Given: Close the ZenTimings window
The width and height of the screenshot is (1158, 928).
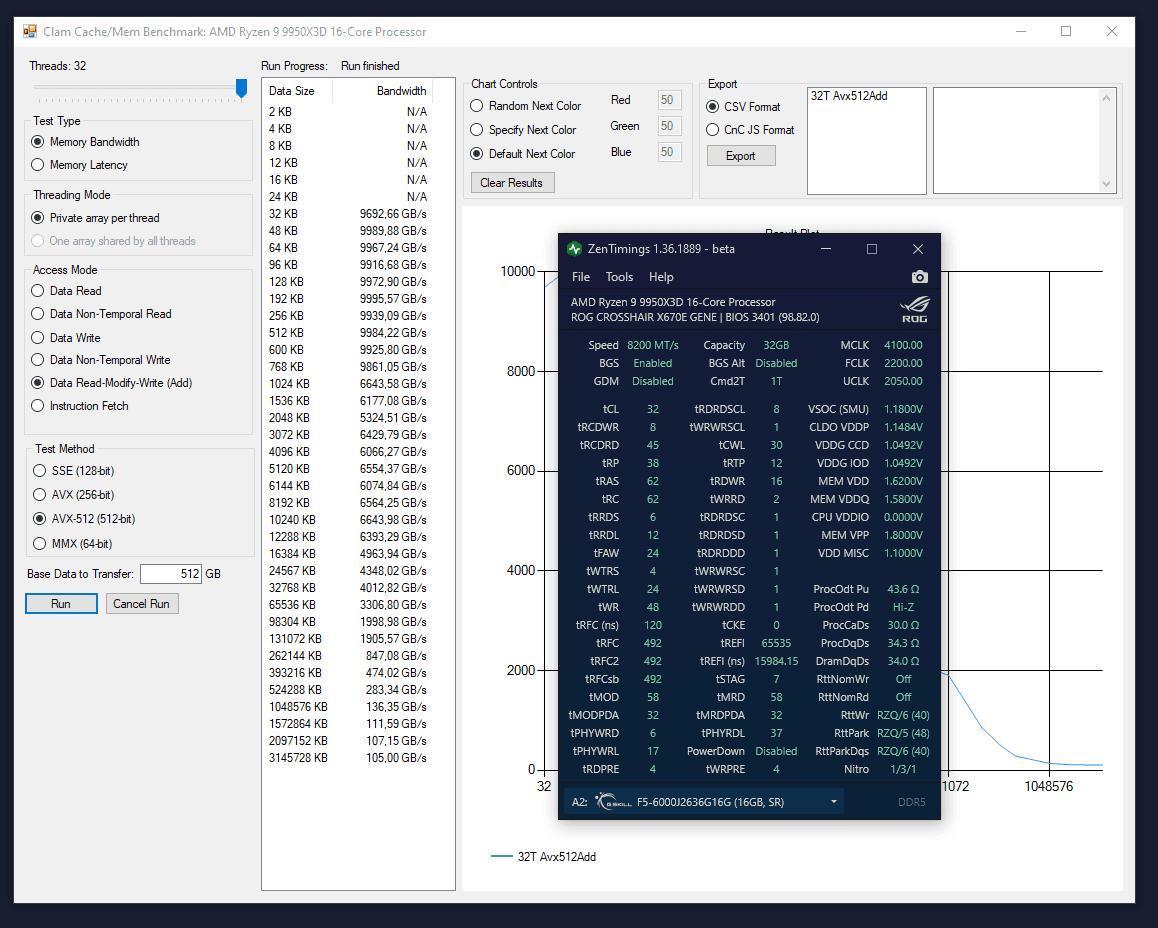Looking at the screenshot, I should click(x=917, y=249).
